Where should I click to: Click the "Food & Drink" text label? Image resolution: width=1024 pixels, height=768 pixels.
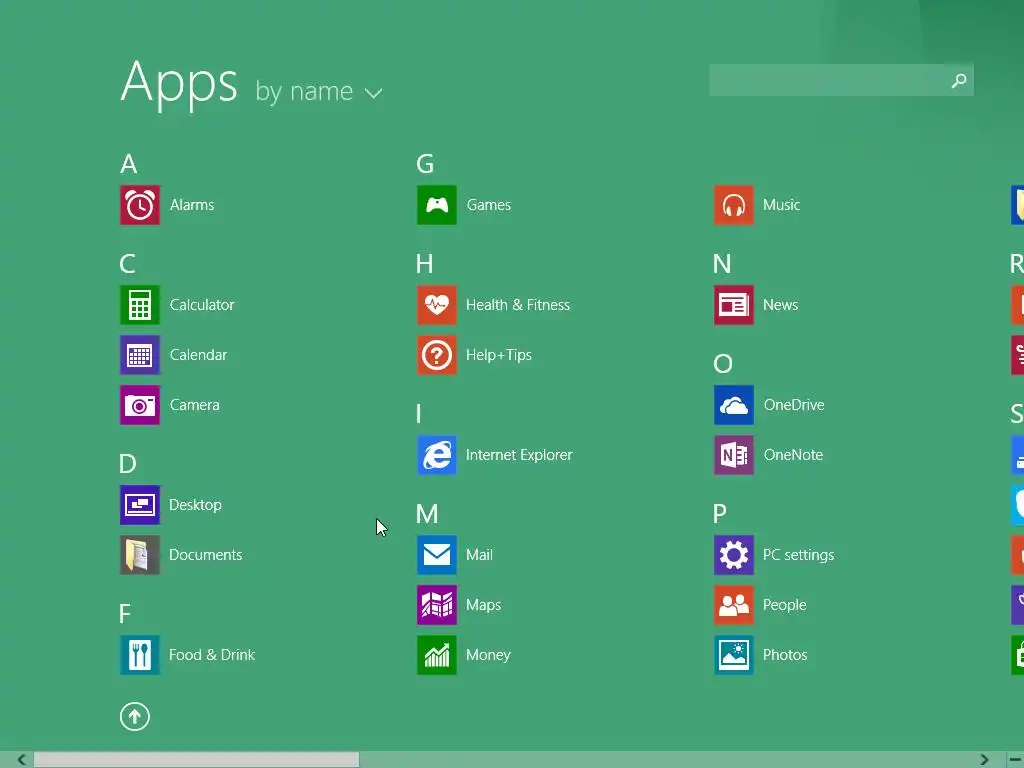click(212, 655)
